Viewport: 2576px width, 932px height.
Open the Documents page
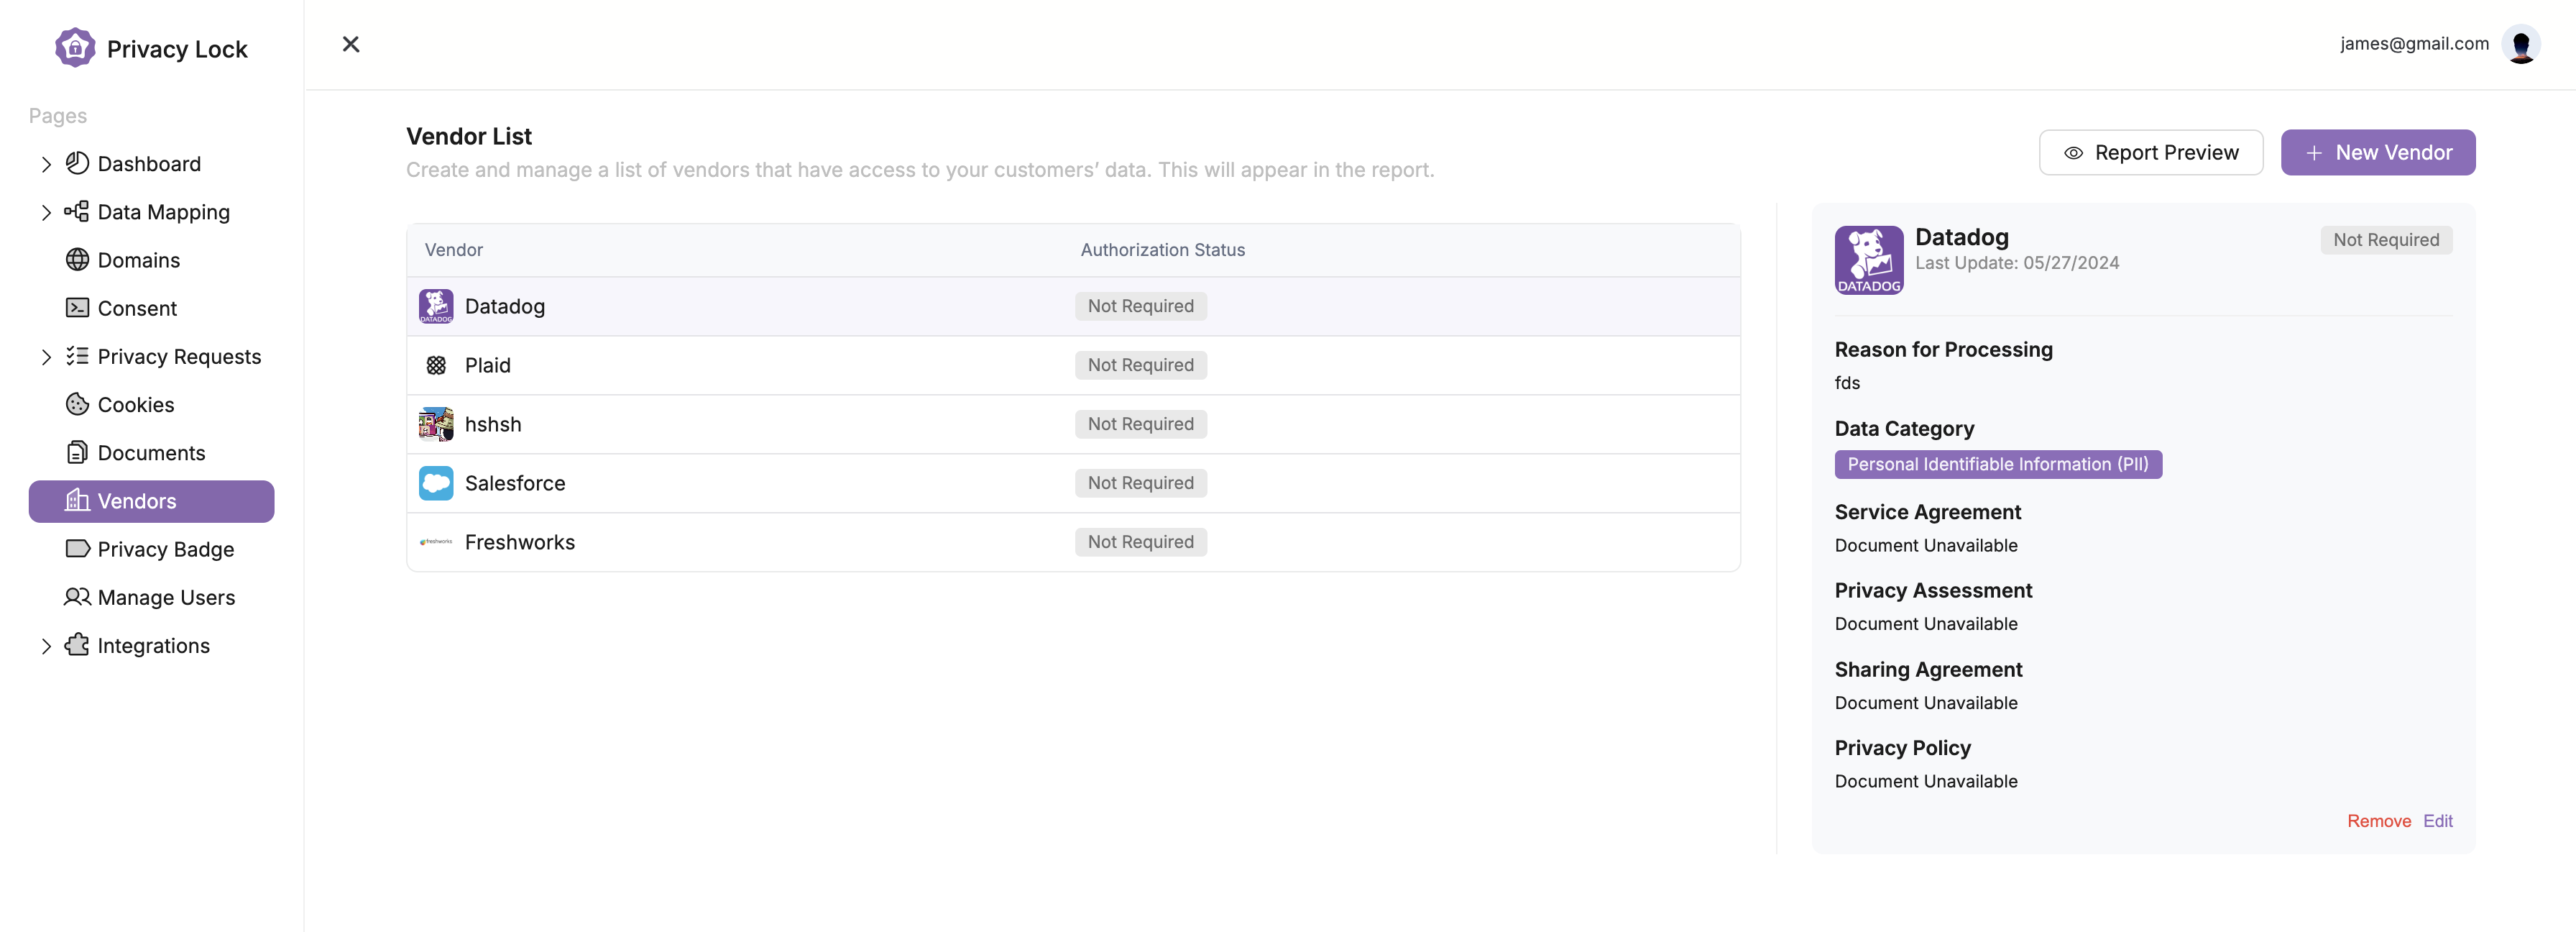[151, 453]
